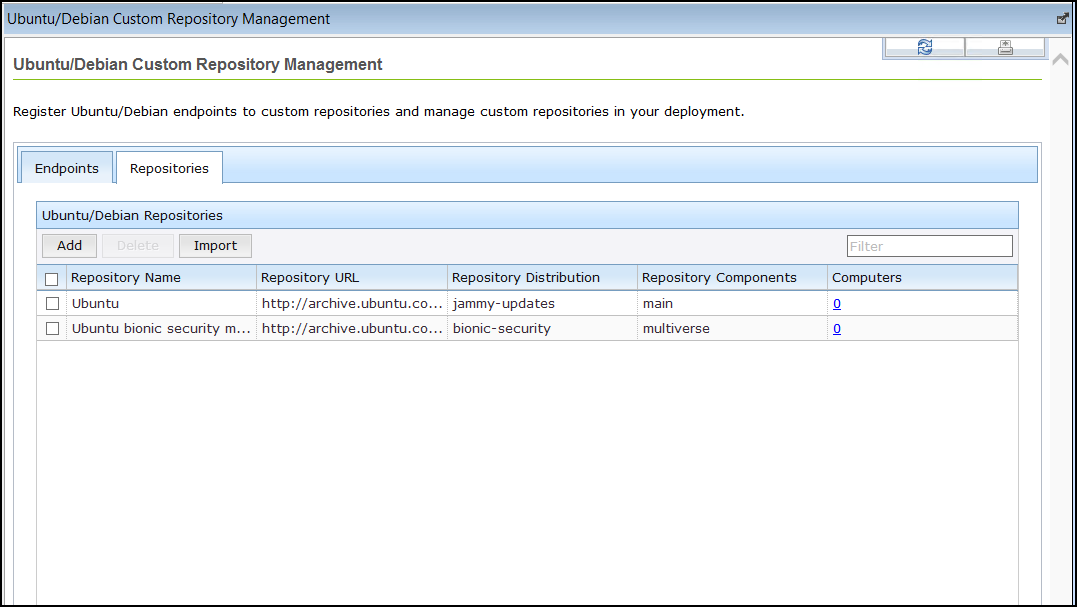Focus the Filter input field
Screen dimensions: 1077x607
pos(929,246)
